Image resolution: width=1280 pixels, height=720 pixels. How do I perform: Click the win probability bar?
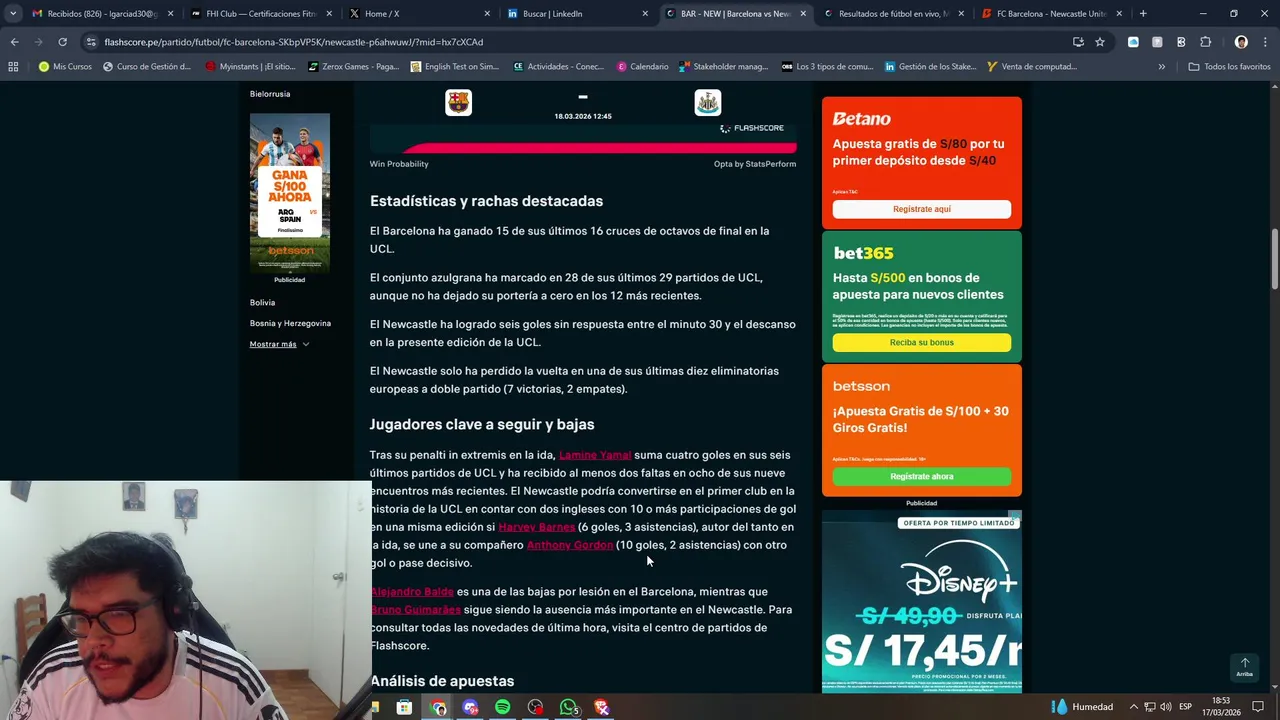(x=583, y=148)
